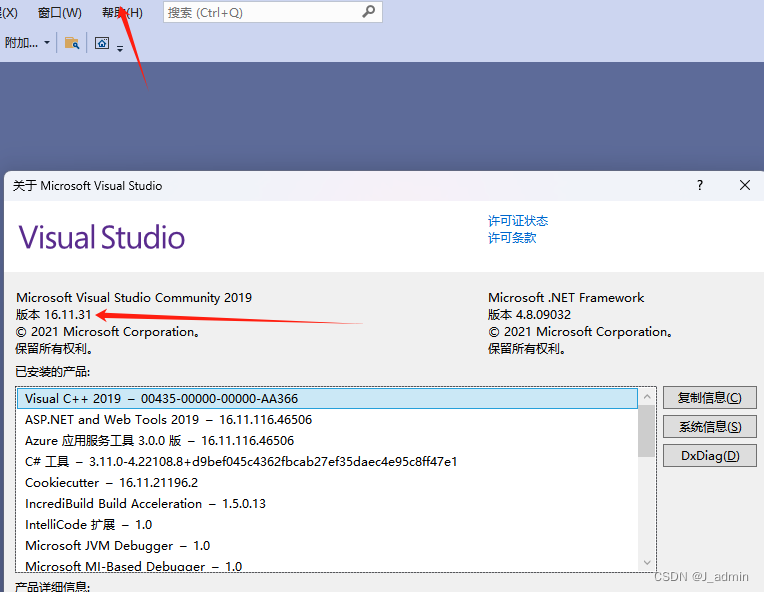Click the folder search toolbar icon

pos(72,43)
